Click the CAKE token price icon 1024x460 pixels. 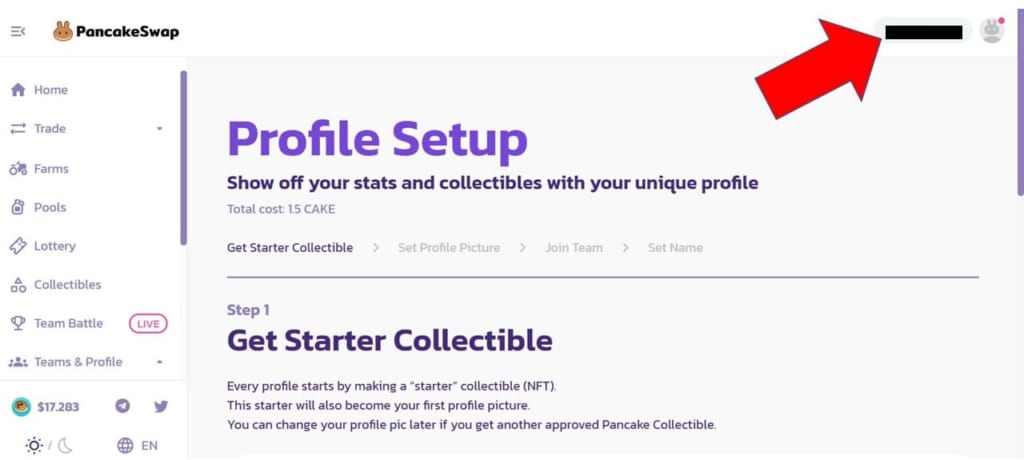pos(21,406)
